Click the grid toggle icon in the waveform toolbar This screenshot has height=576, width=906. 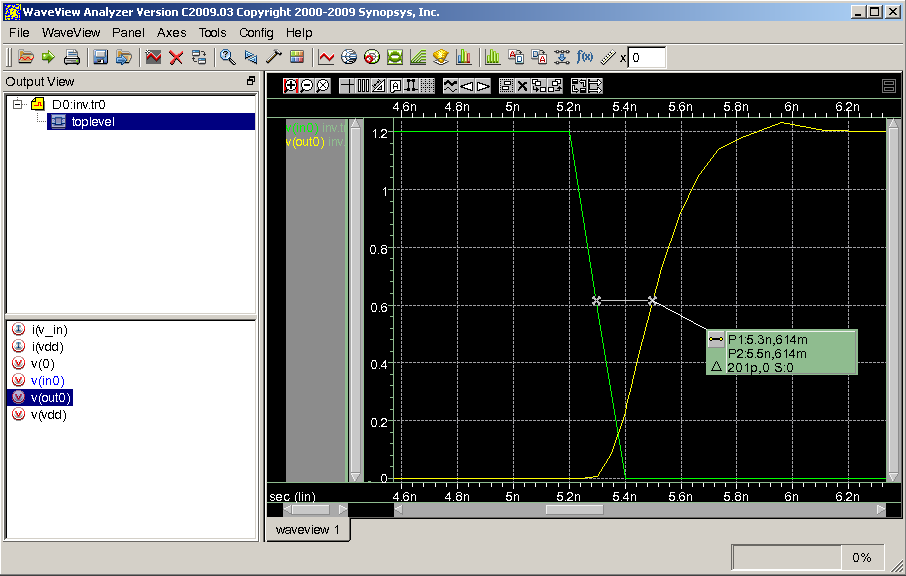pos(427,86)
